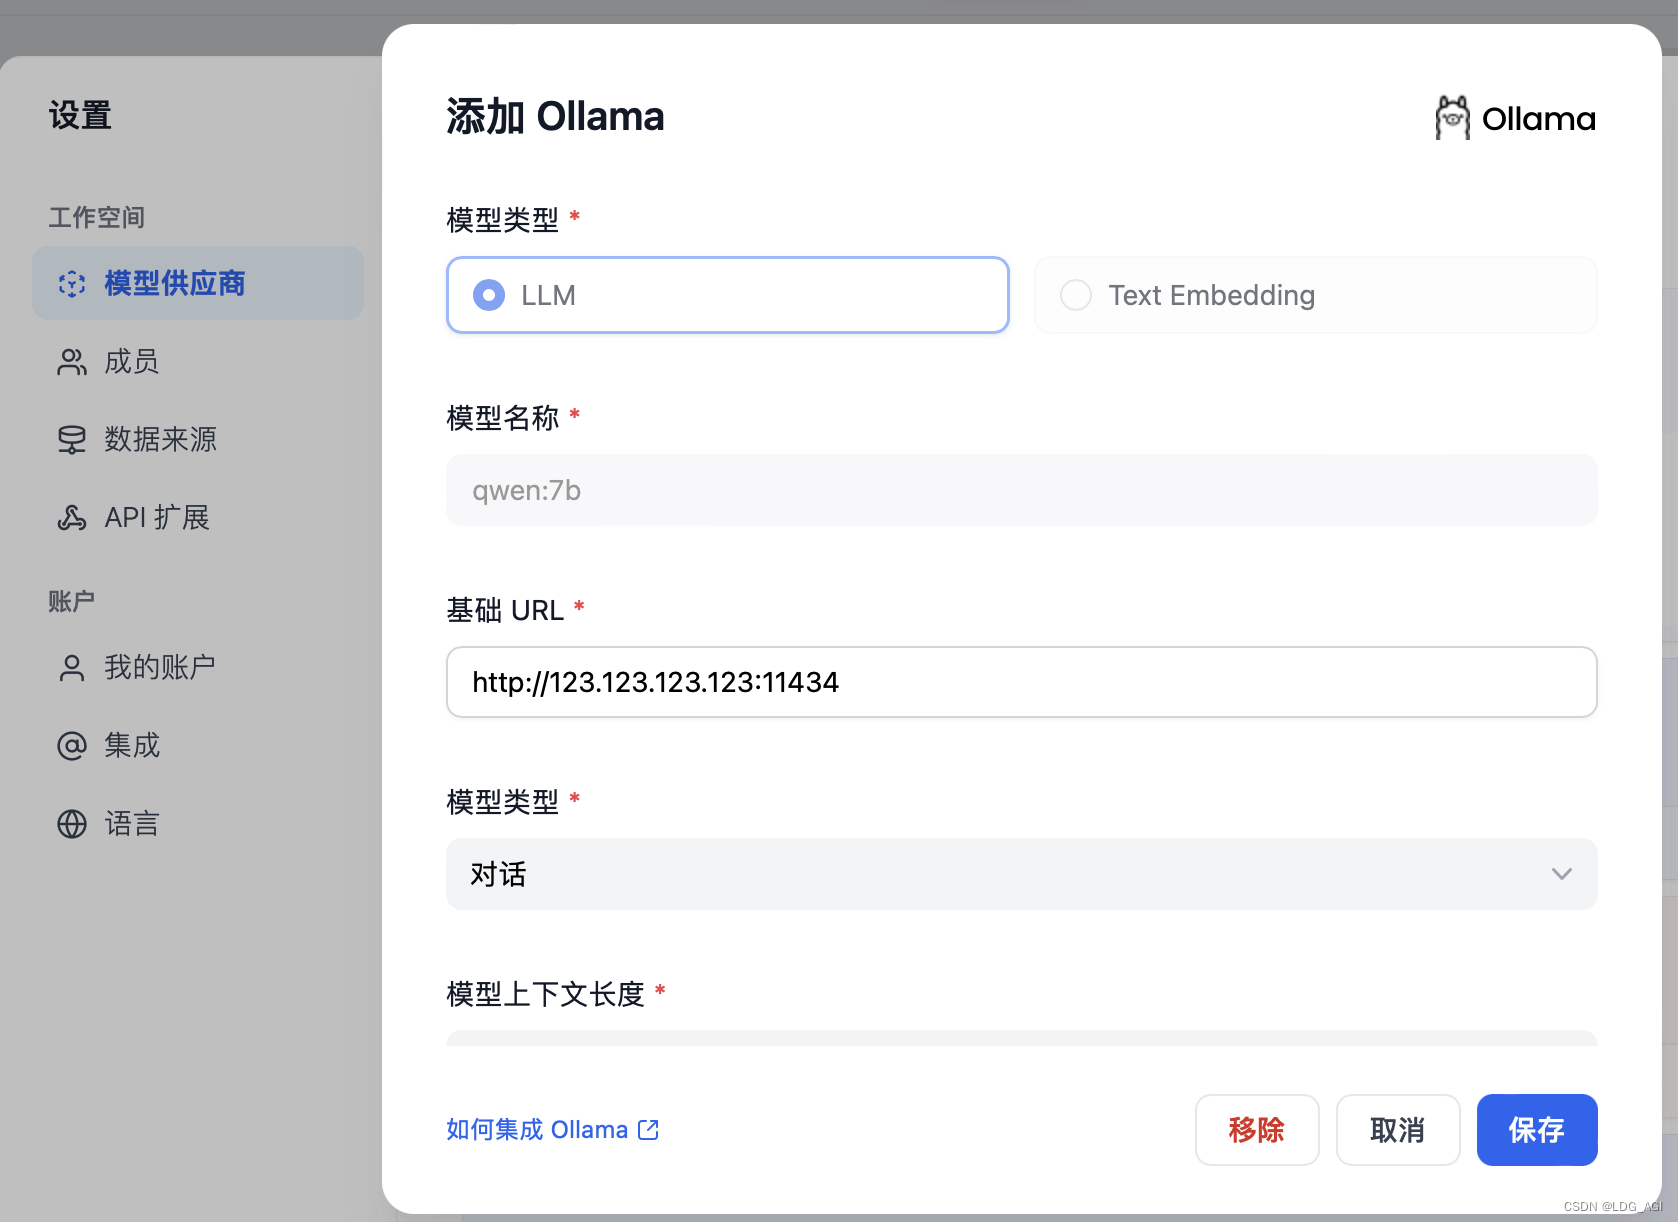Viewport: 1678px width, 1222px height.
Task: Open 模型供应商 settings section
Action: click(198, 284)
